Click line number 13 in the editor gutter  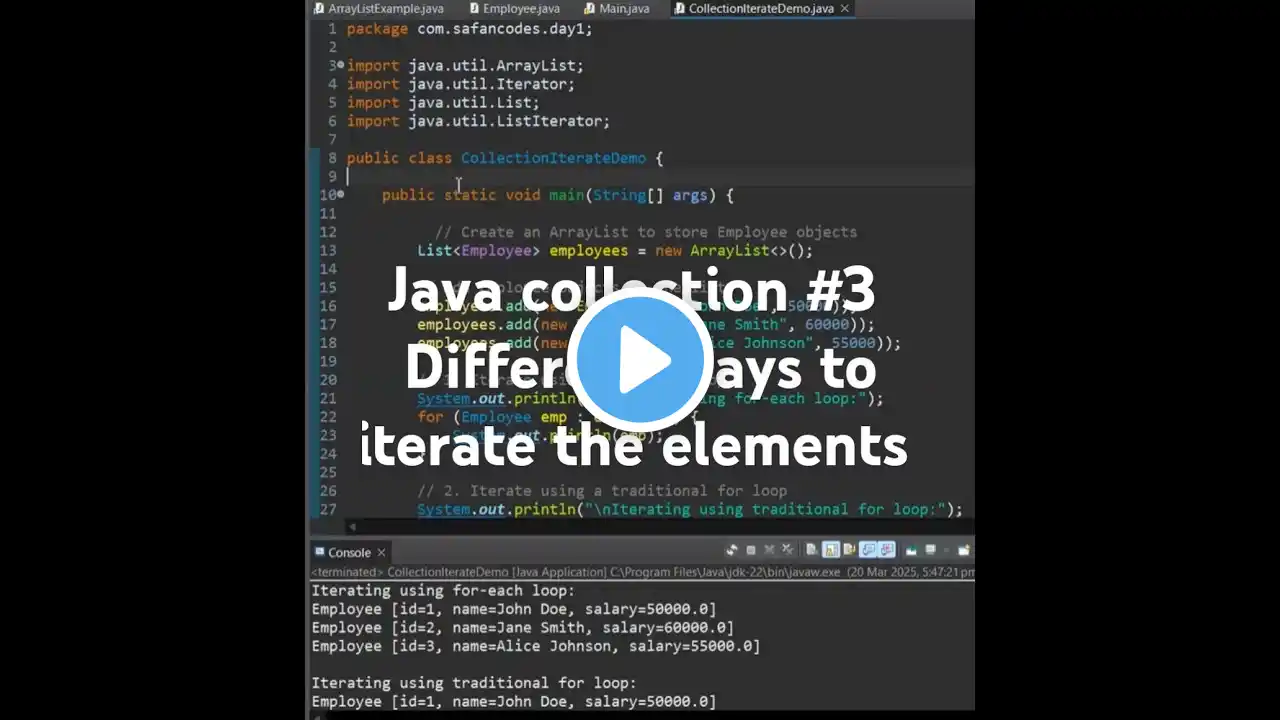pyautogui.click(x=328, y=251)
